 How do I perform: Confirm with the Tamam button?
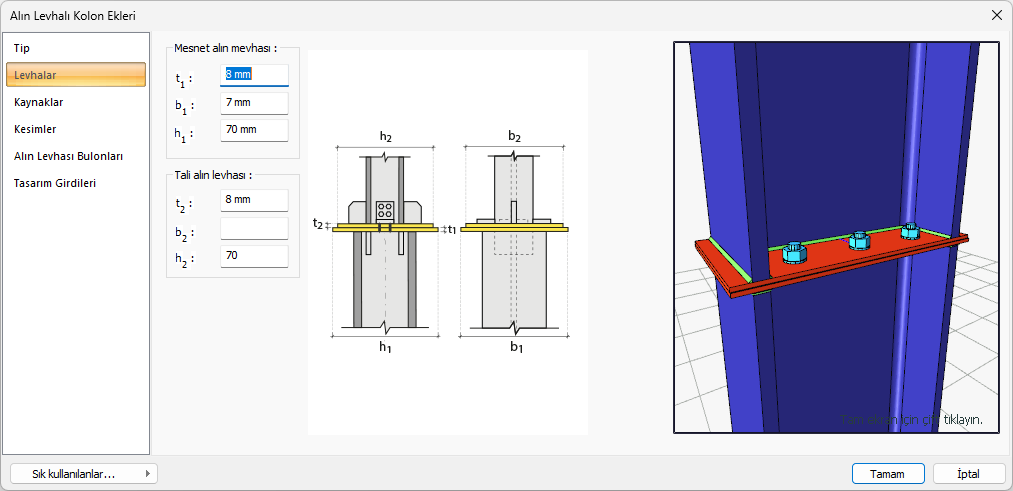click(888, 473)
